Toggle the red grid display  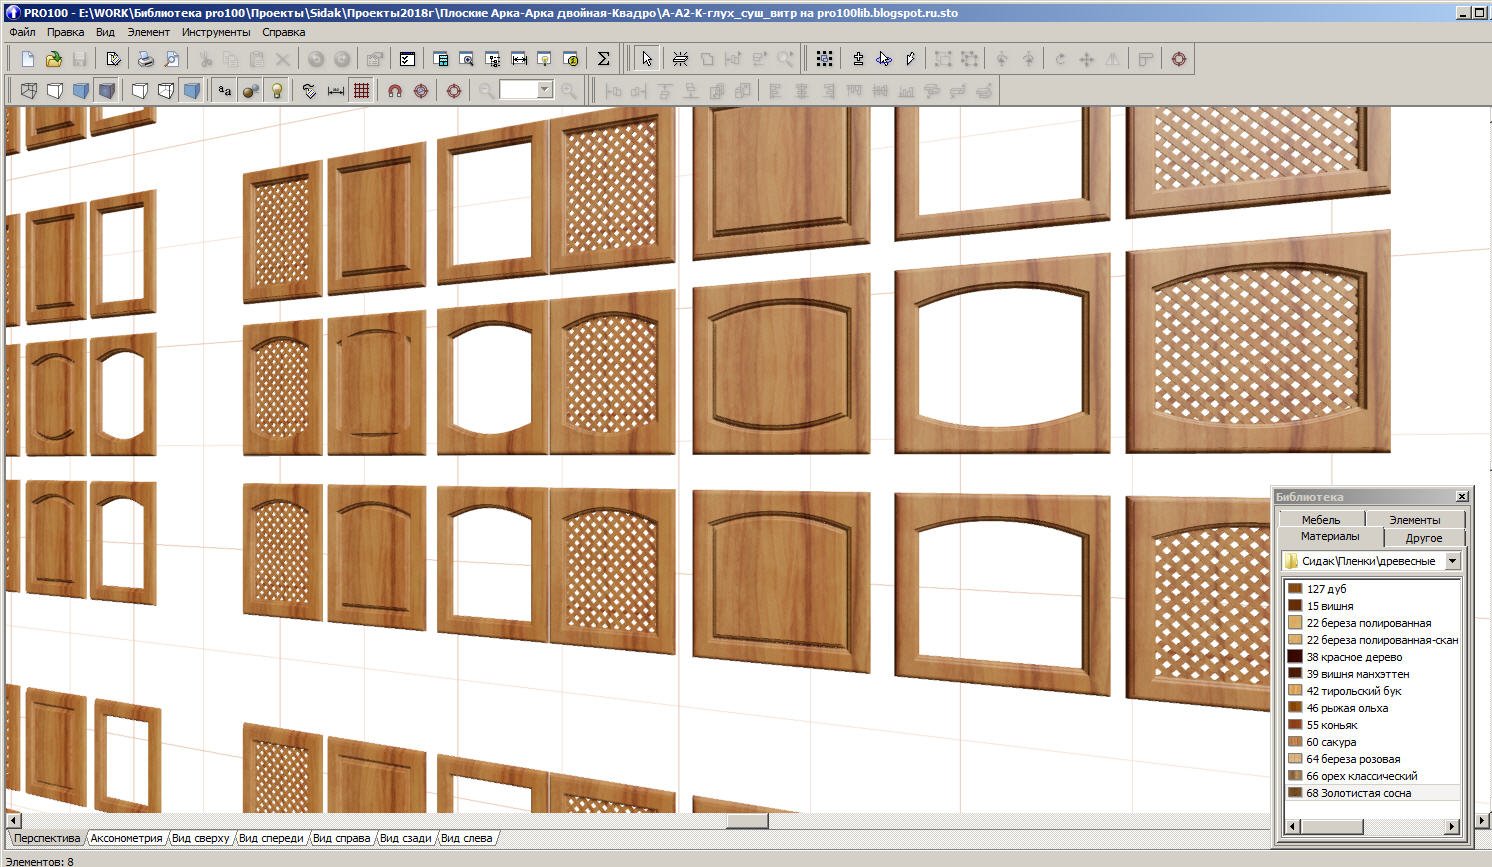coord(361,91)
